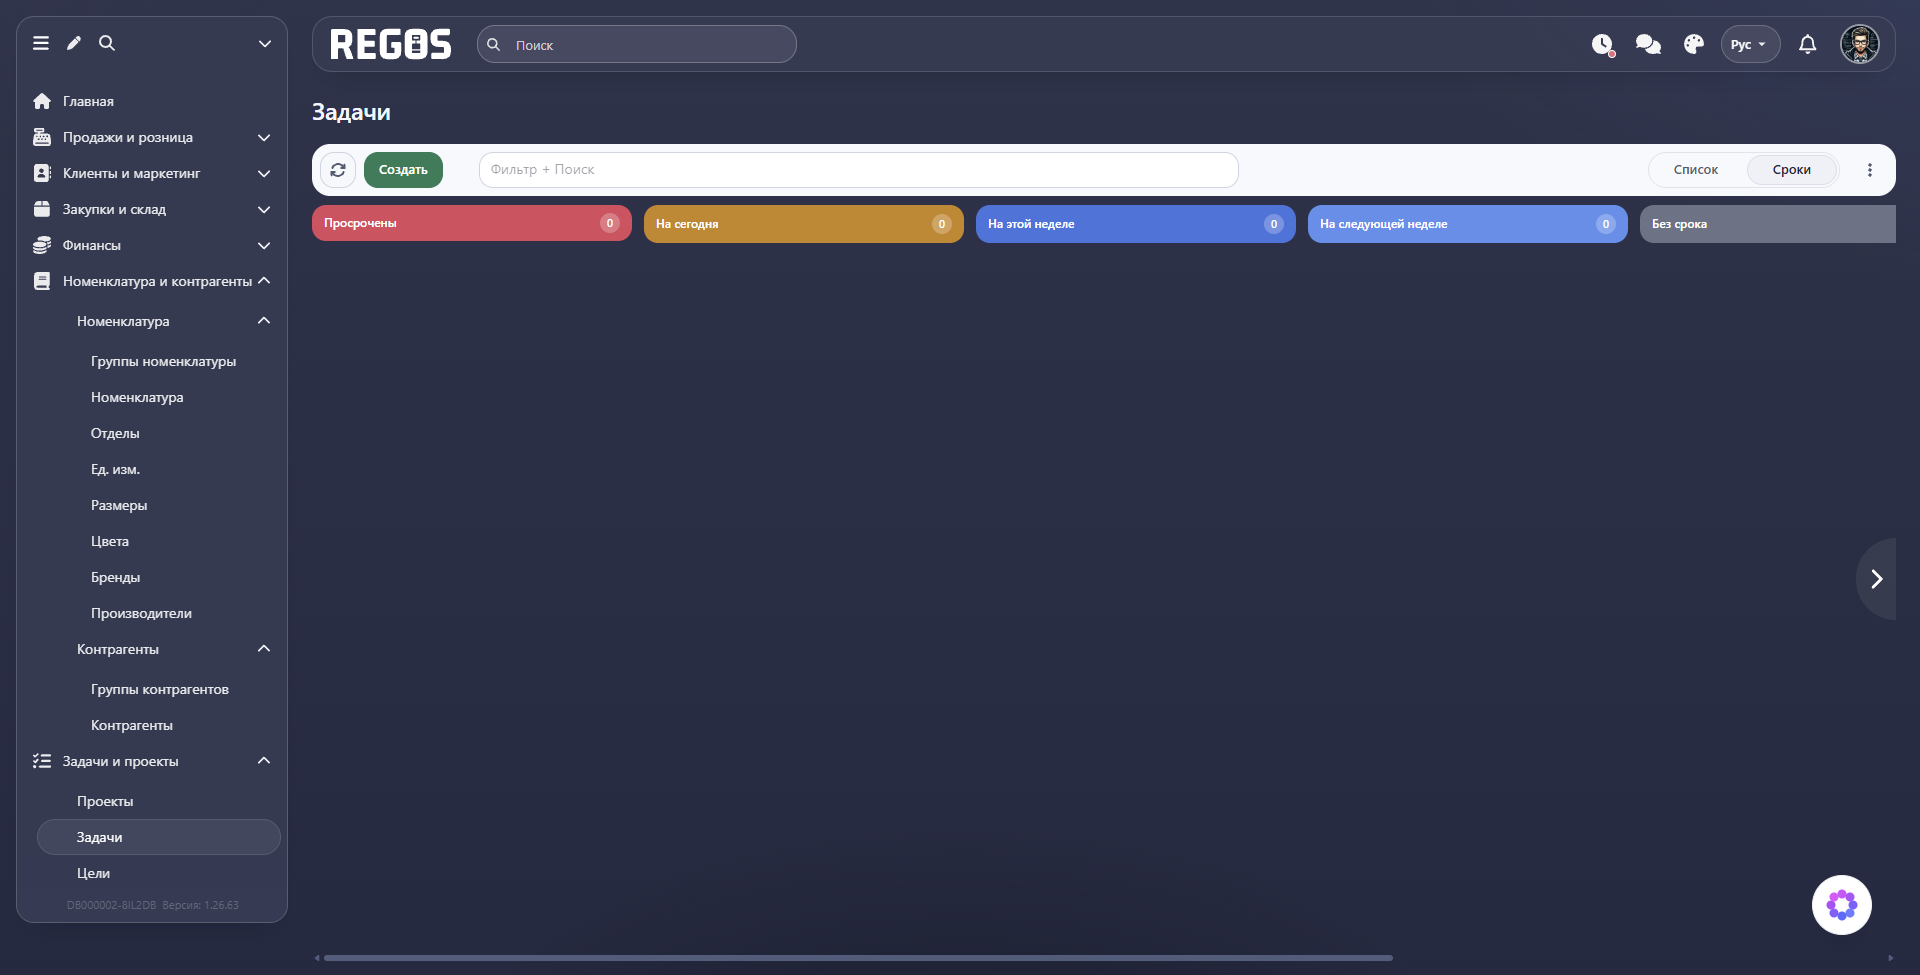Open the floating assistant flower button

point(1842,905)
